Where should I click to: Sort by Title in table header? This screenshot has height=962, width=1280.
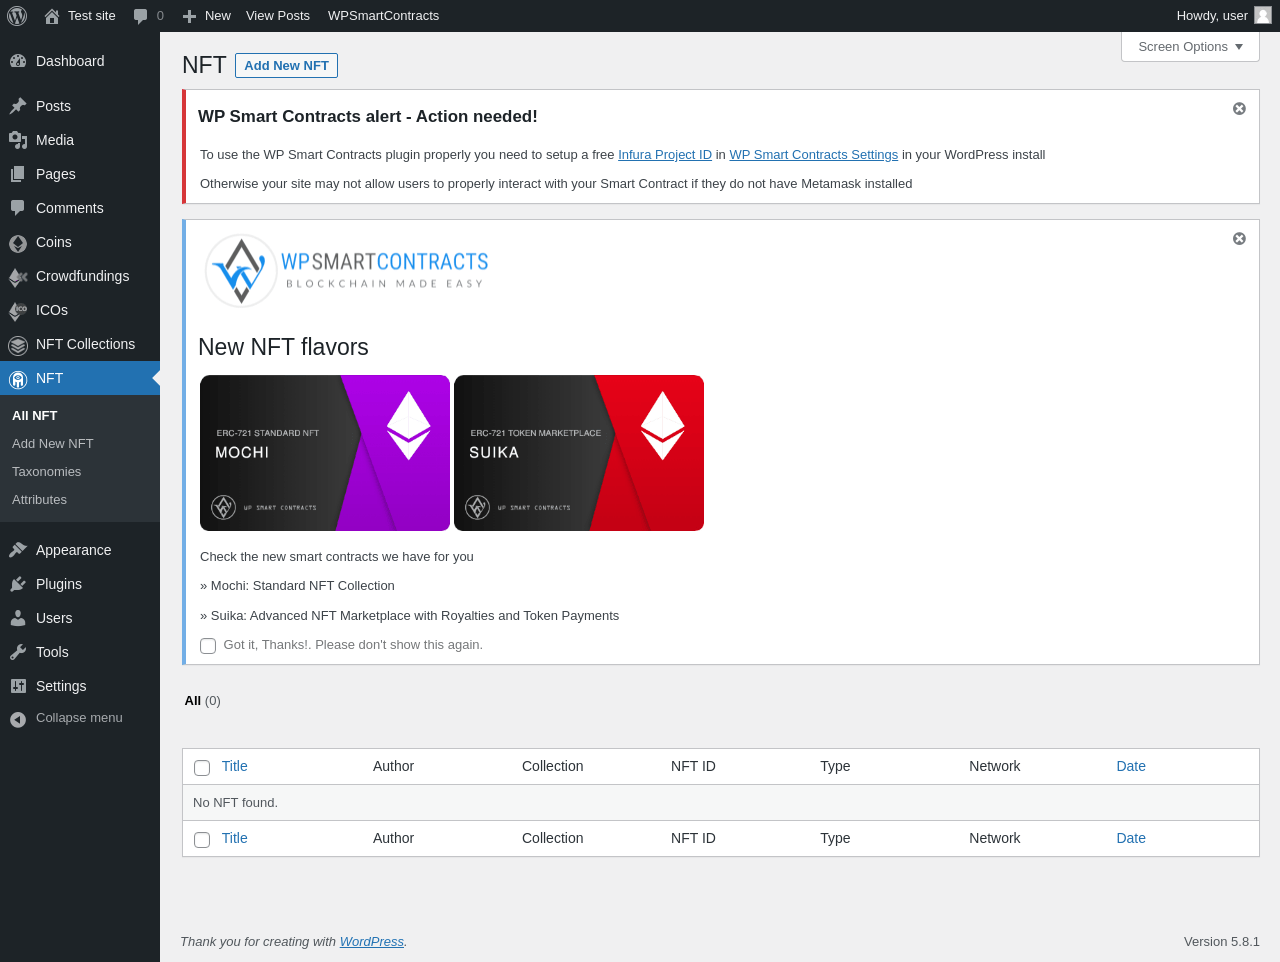234,766
